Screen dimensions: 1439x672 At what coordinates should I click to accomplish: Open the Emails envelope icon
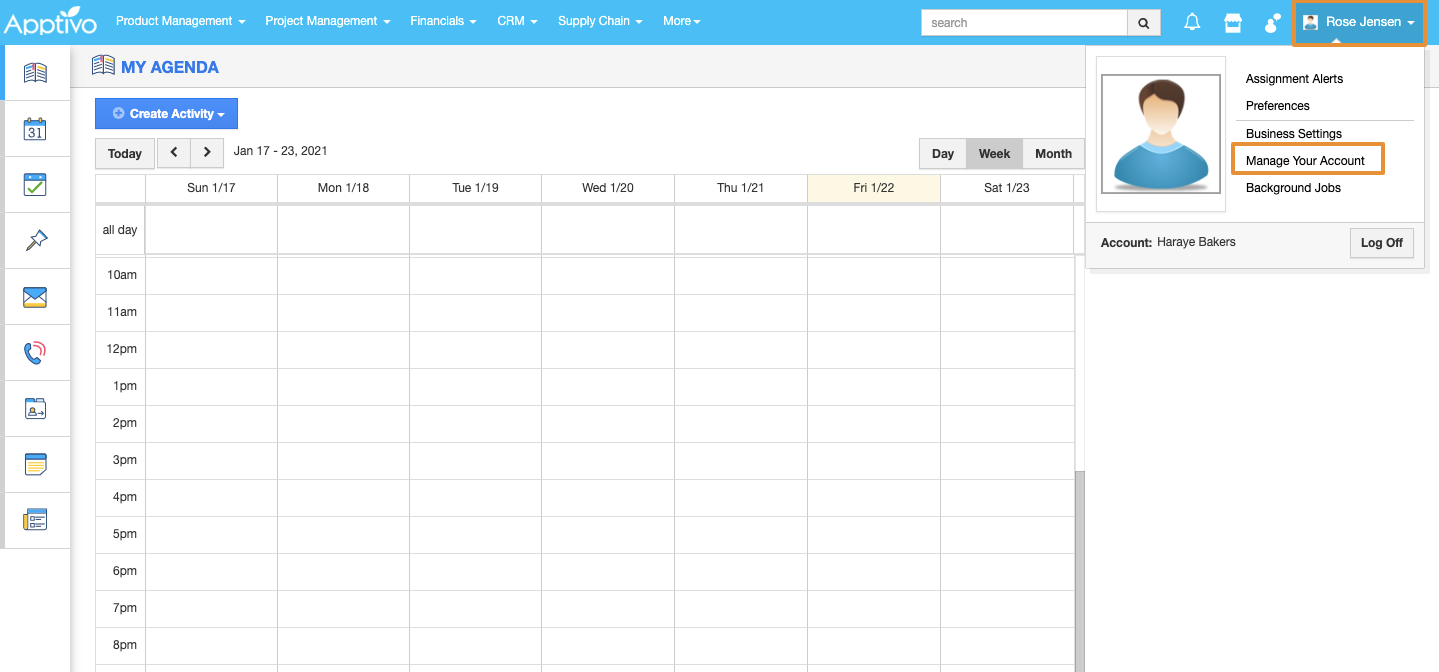click(x=35, y=297)
